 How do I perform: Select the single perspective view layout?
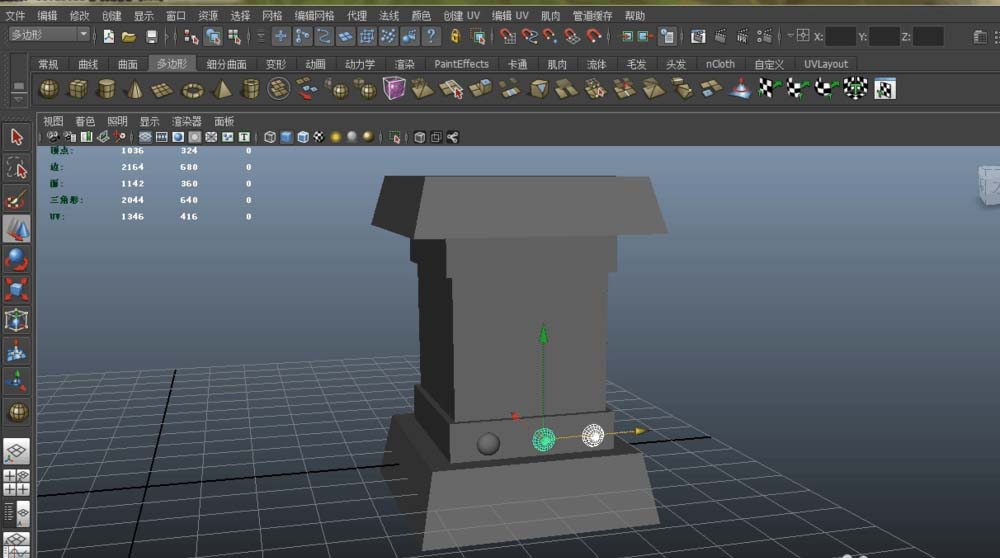17,452
